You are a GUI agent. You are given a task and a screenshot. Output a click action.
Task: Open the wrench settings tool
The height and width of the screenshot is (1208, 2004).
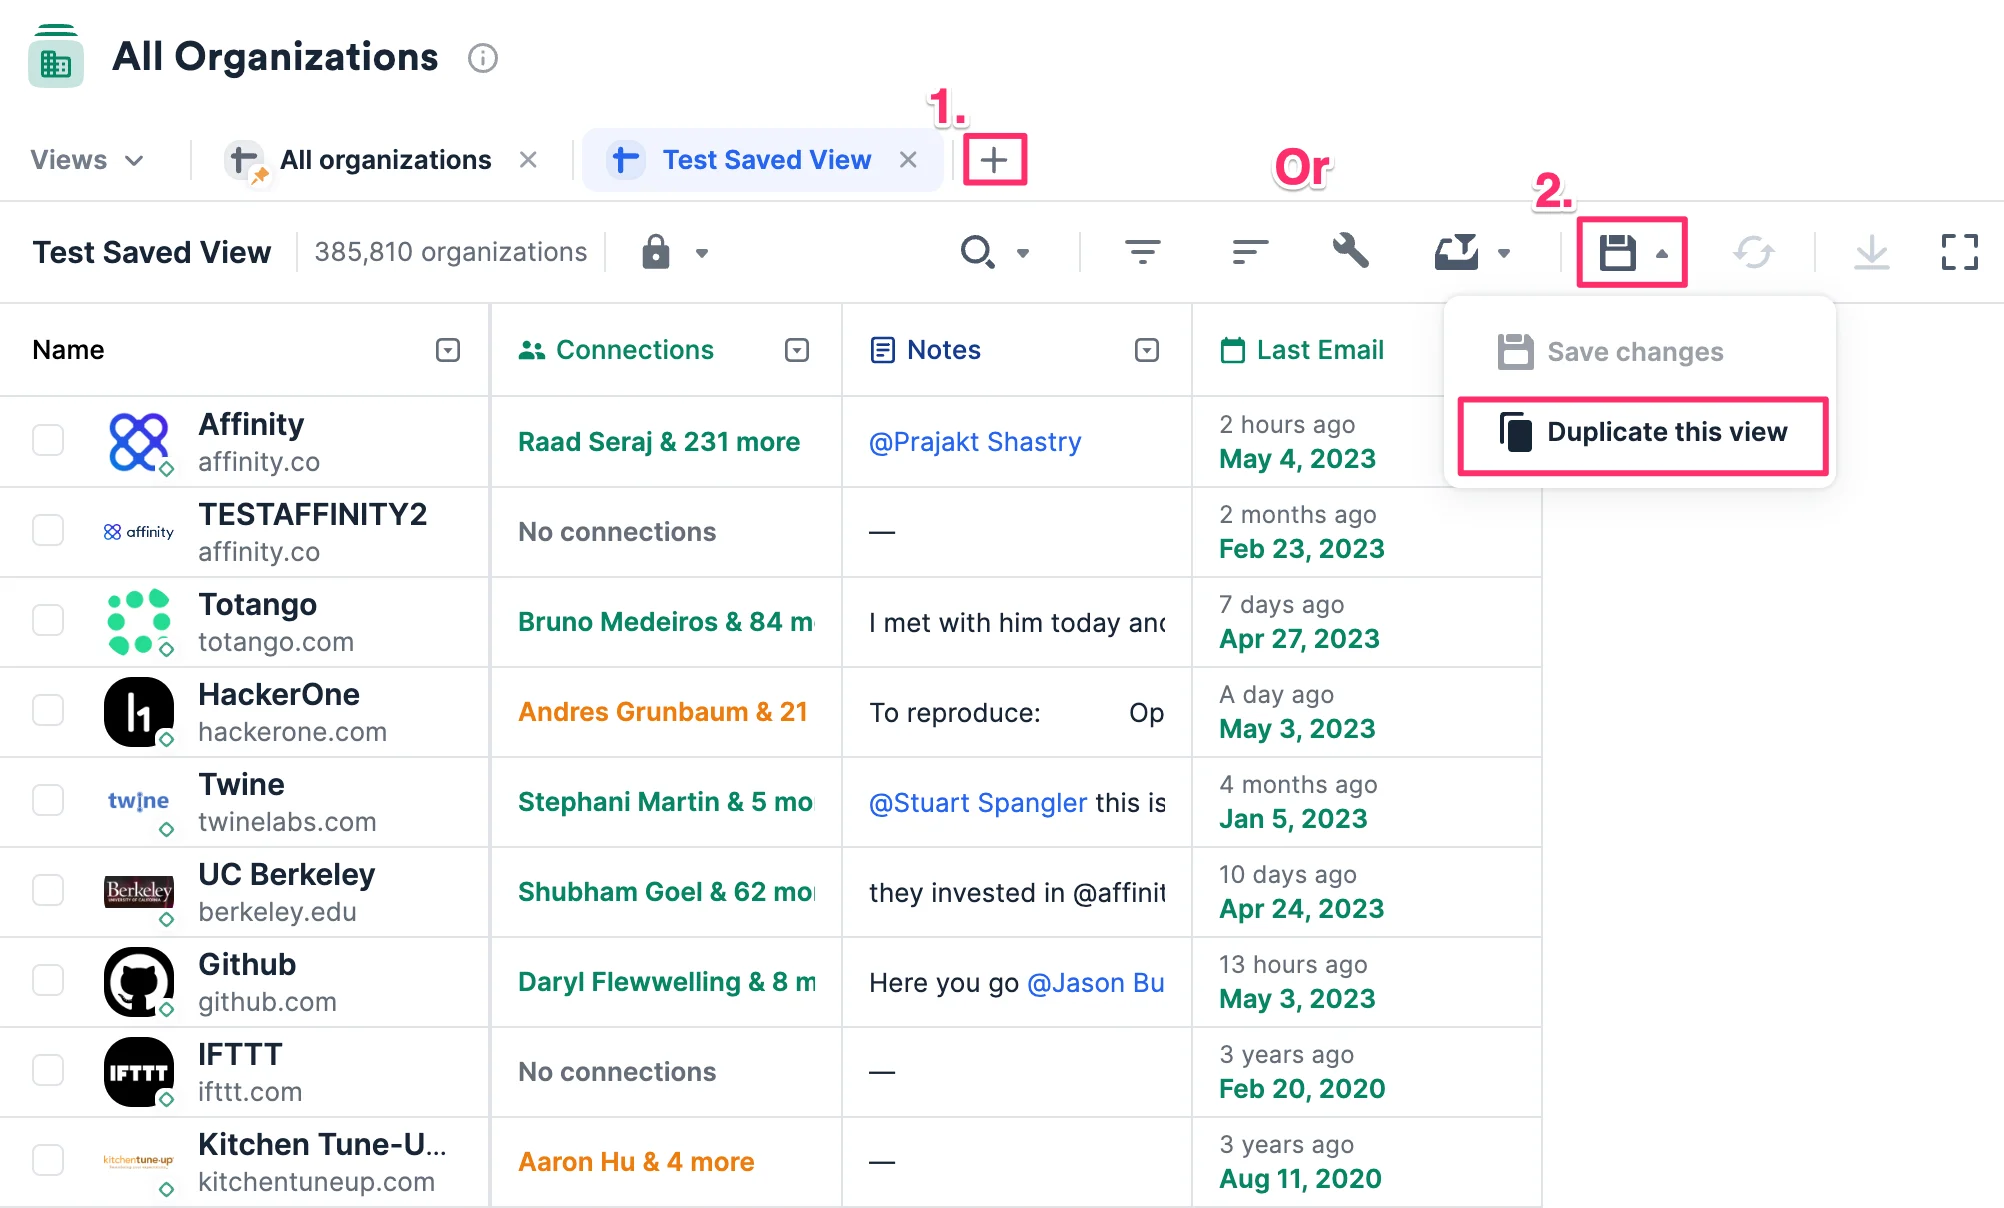[x=1351, y=251]
